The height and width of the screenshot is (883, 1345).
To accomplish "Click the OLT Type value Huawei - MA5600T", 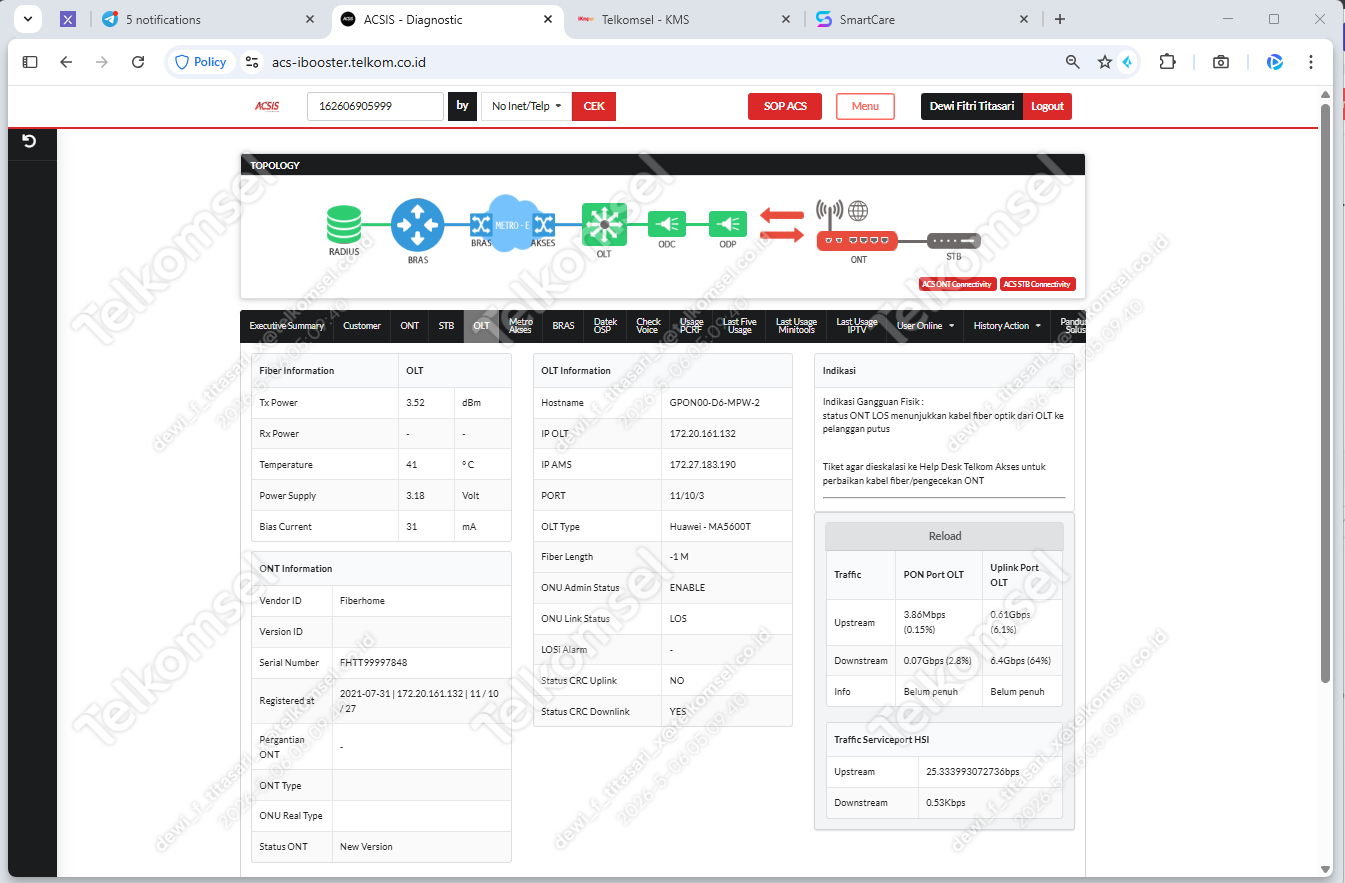I will tap(710, 527).
